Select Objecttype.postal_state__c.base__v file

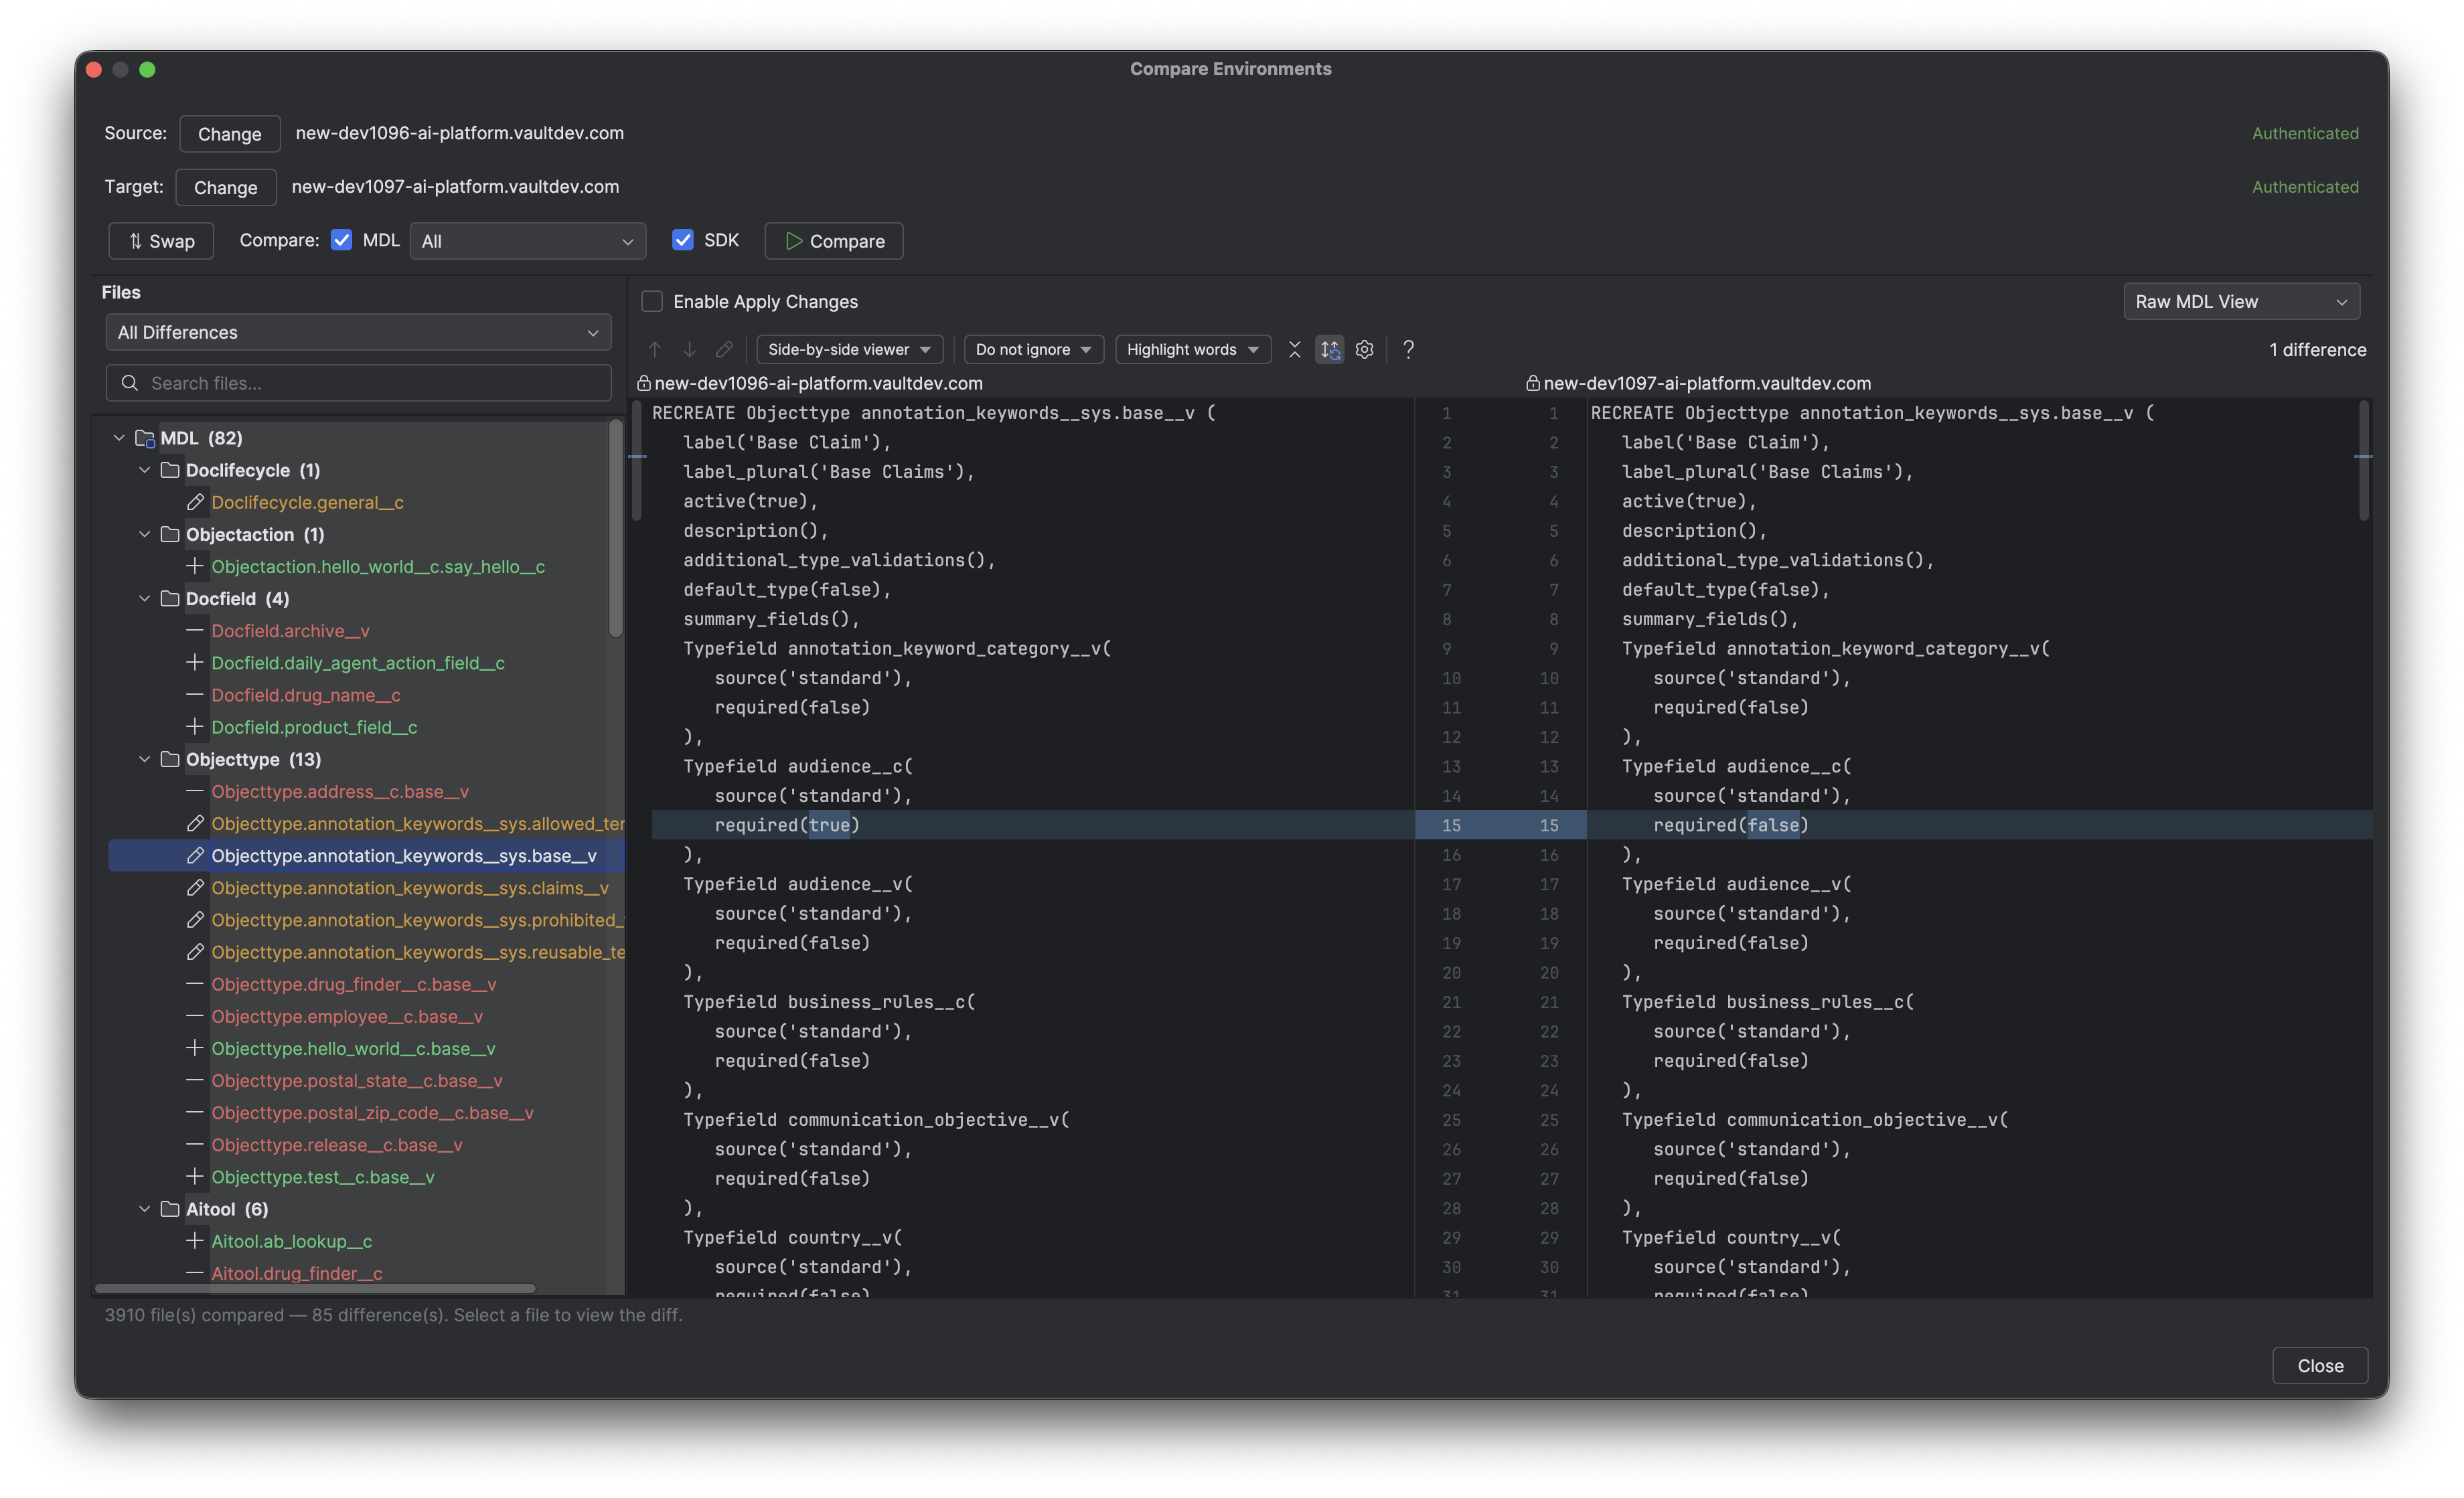357,1081
